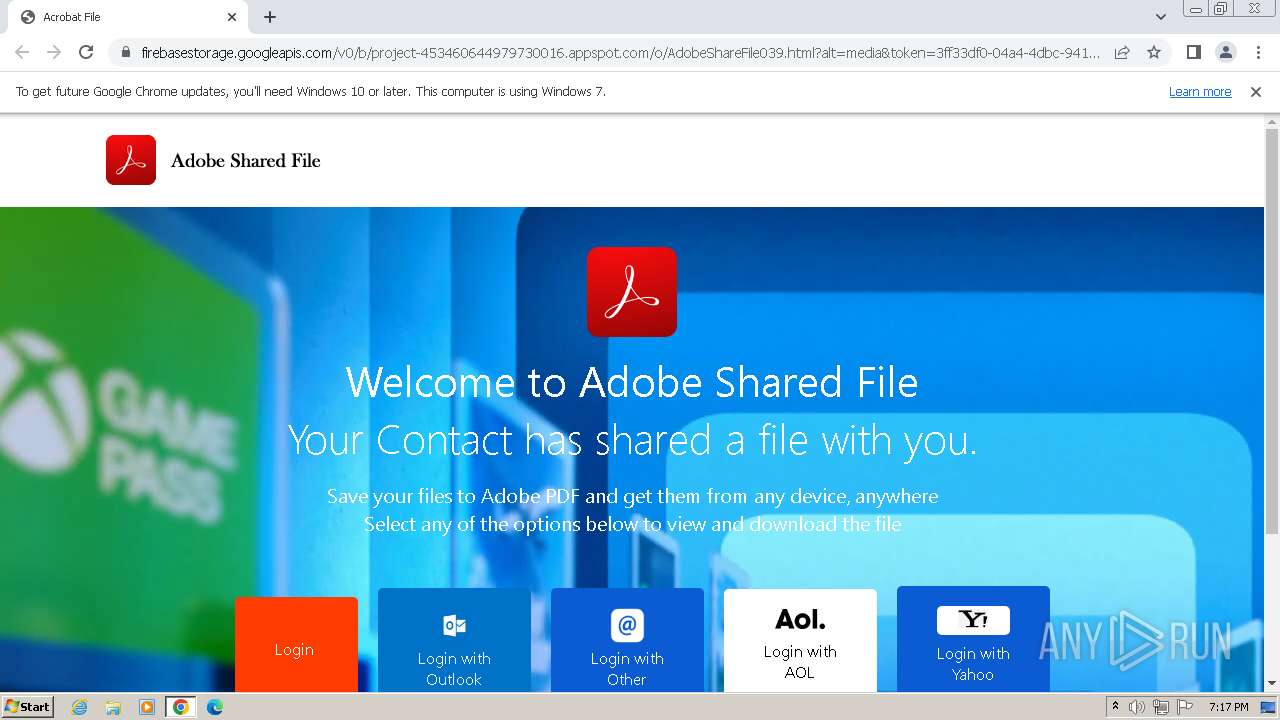Click the Adobe logo in the page header
Image resolution: width=1280 pixels, height=720 pixels.
click(x=131, y=160)
